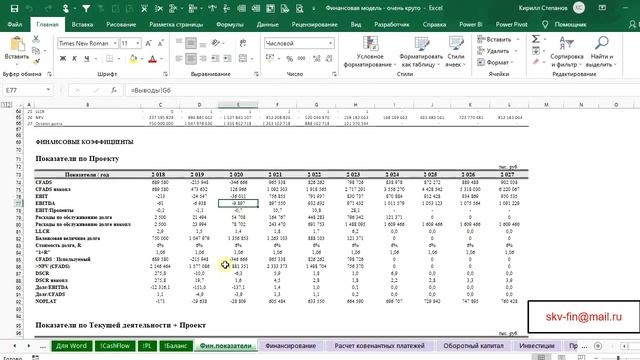Click the filter funnel icon in quick access toolbar

click(86, 8)
